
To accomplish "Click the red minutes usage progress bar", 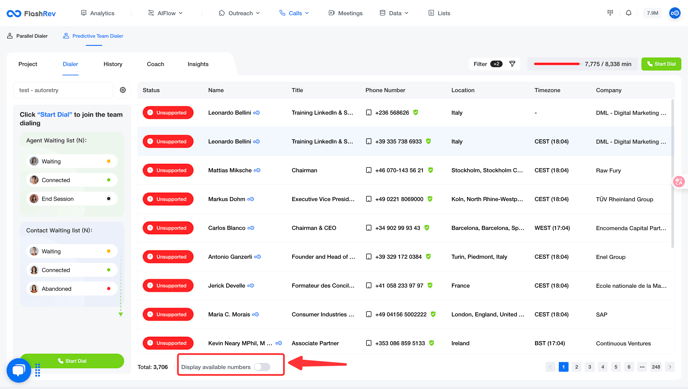I will pos(557,64).
